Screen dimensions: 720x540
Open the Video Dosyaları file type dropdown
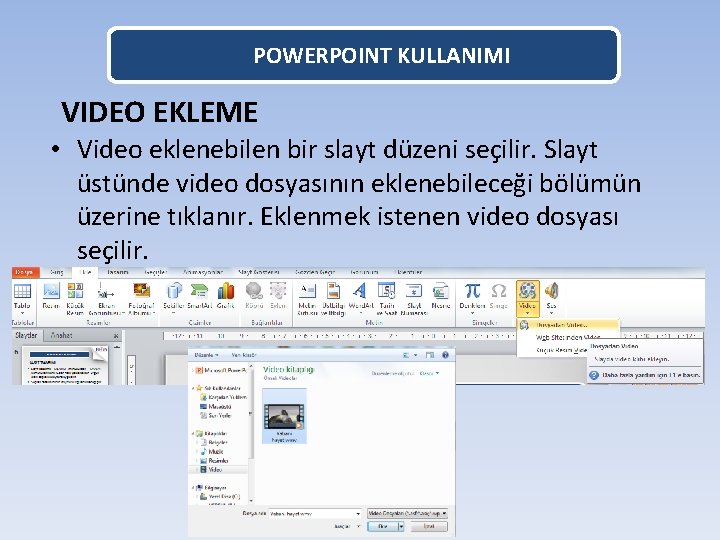tap(407, 513)
